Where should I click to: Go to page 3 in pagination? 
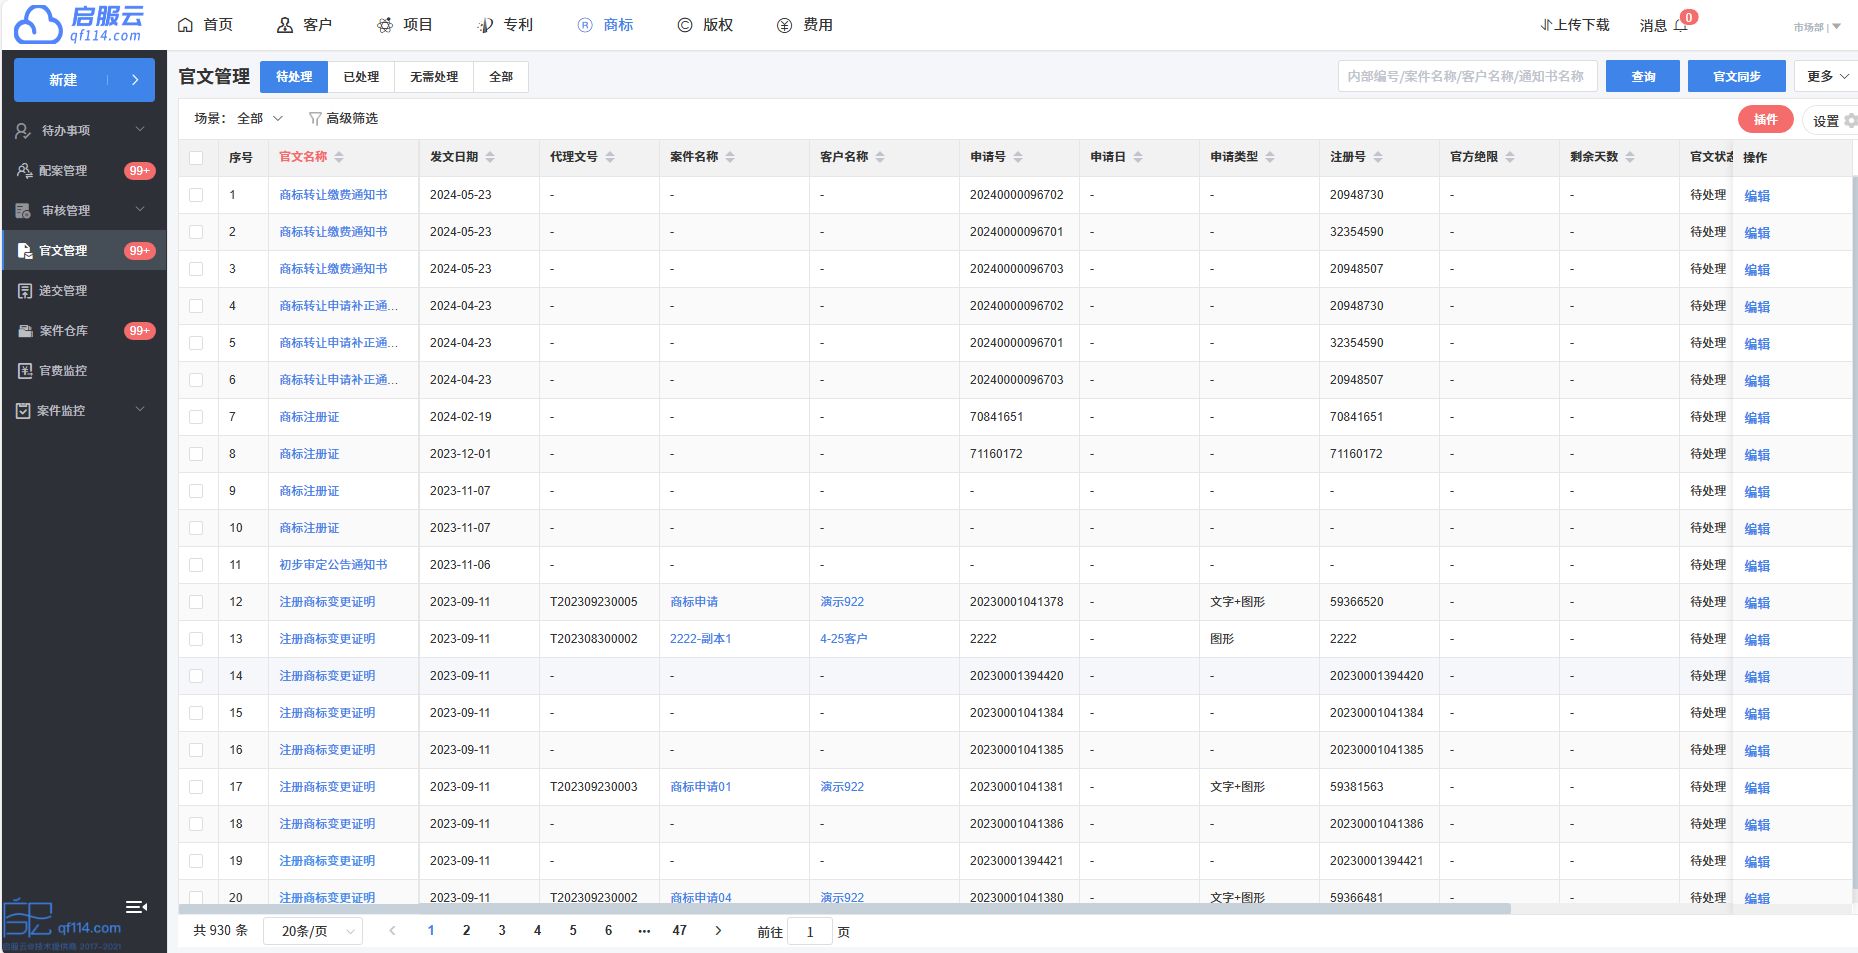coord(502,931)
